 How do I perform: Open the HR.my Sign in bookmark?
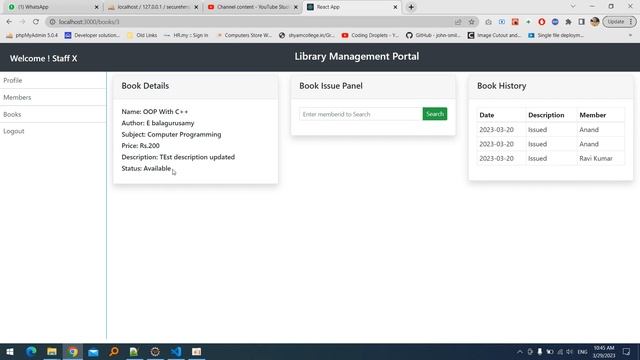[x=186, y=36]
